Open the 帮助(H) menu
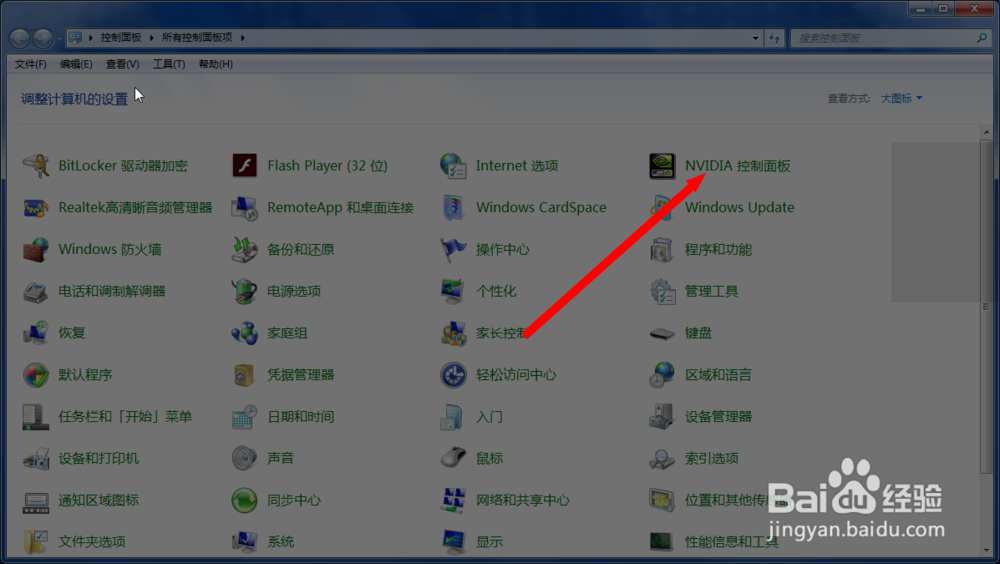The height and width of the screenshot is (564, 1000). [x=216, y=64]
